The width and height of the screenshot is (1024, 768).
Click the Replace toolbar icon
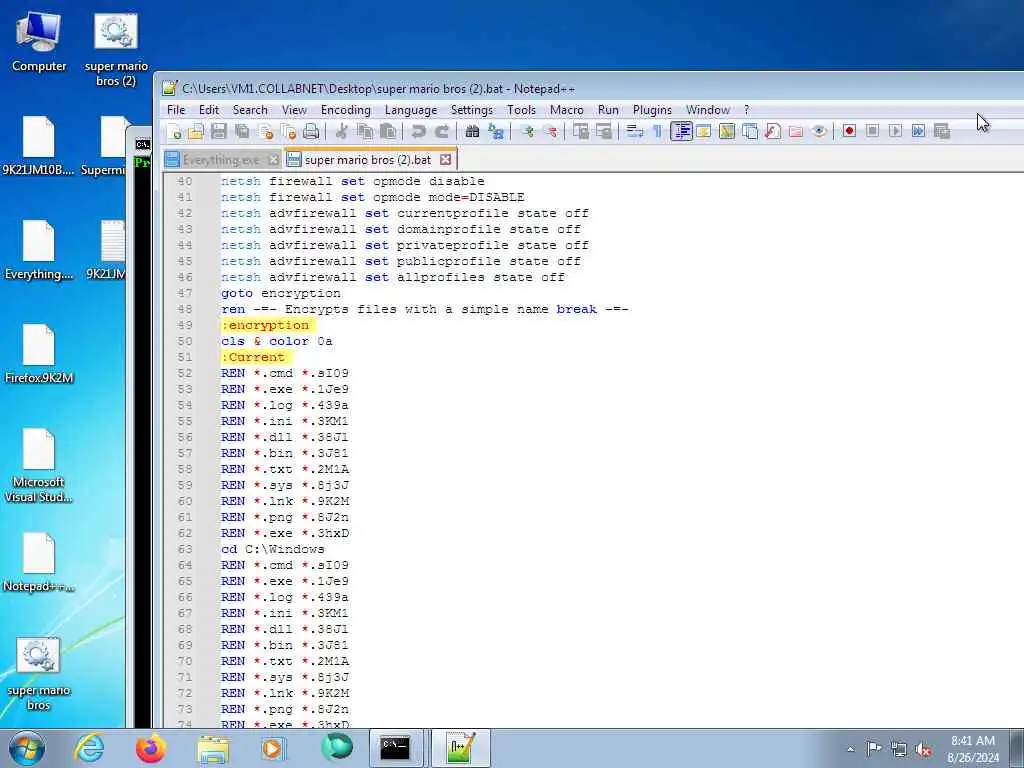pyautogui.click(x=496, y=131)
